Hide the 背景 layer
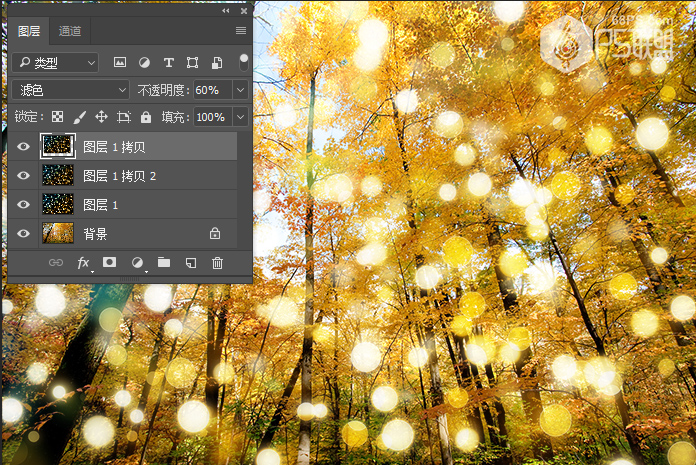696x465 pixels. click(x=24, y=233)
